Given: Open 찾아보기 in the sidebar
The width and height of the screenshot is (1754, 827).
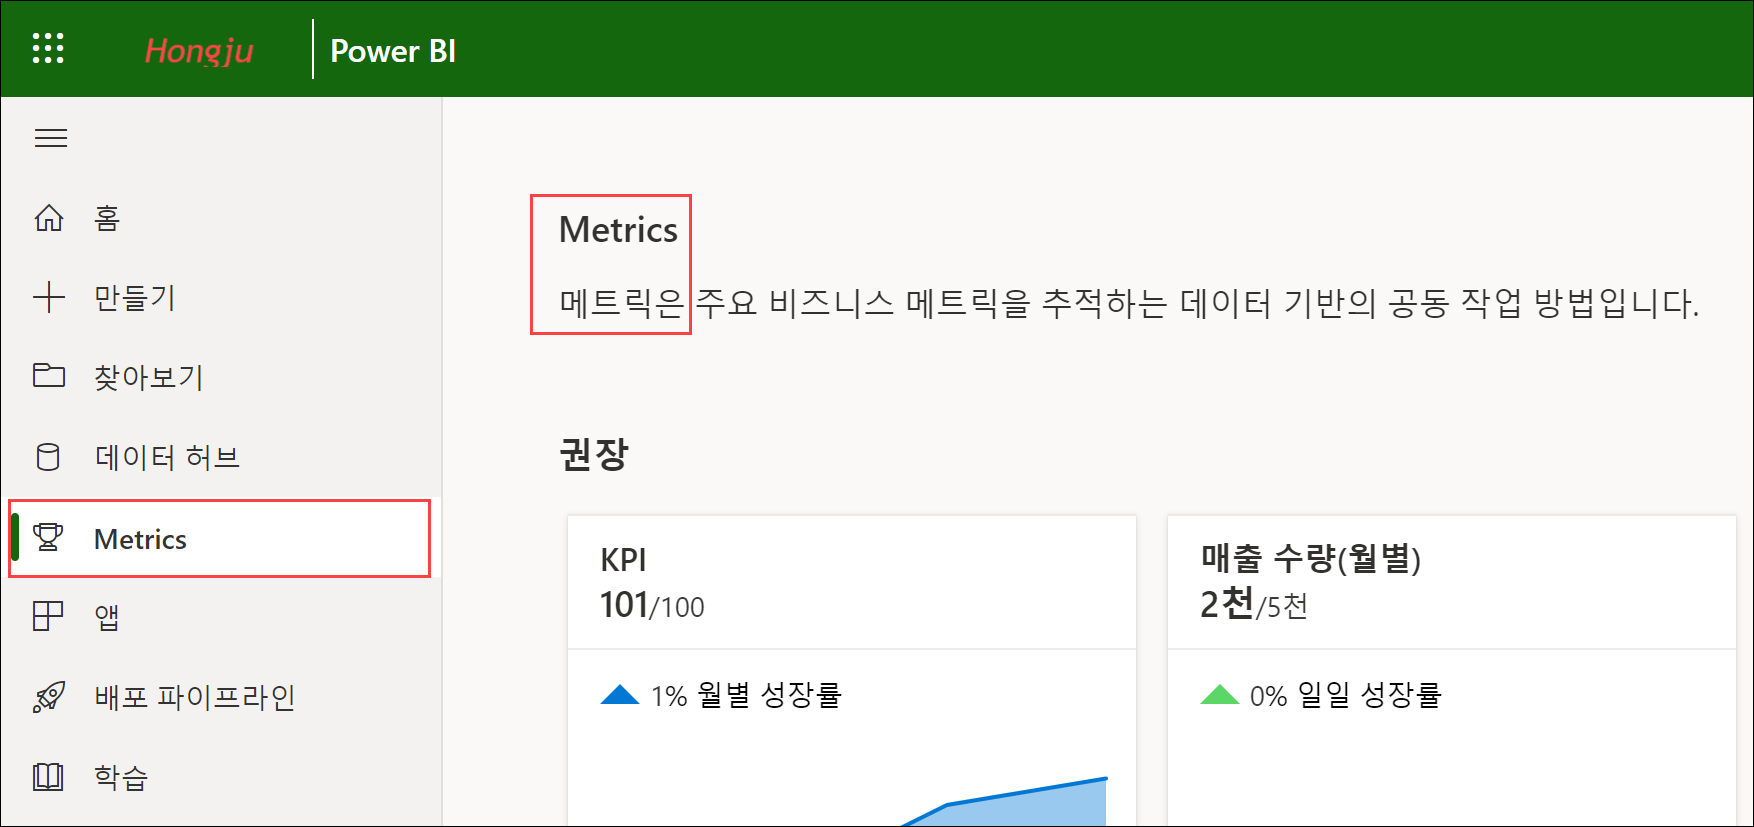Looking at the screenshot, I should (149, 377).
